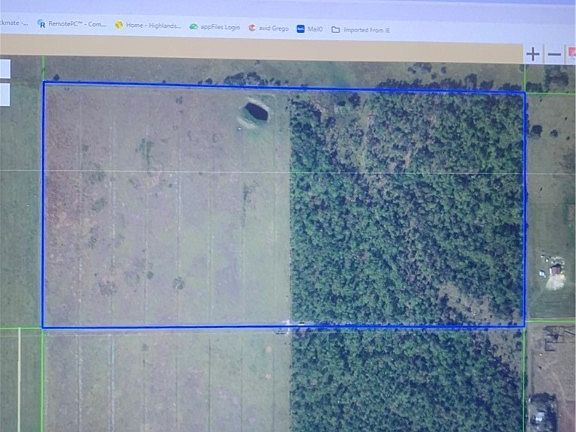Zoom in with the plus button
This screenshot has width=576, height=432.
click(x=533, y=54)
